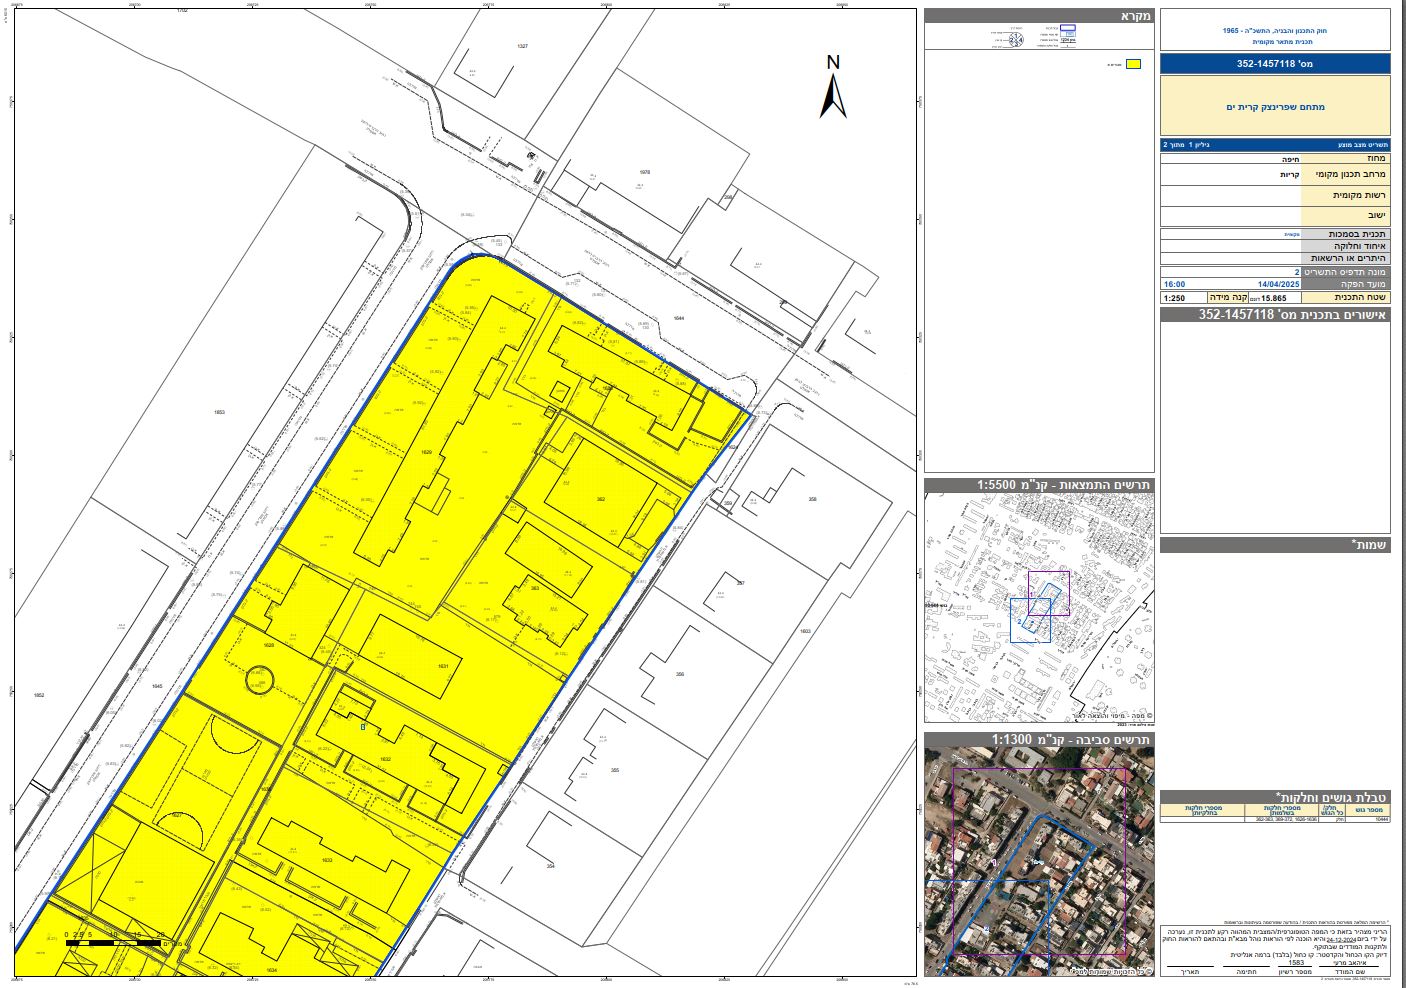Click the yellow legend color swatch
The height and width of the screenshot is (988, 1406).
click(1134, 64)
